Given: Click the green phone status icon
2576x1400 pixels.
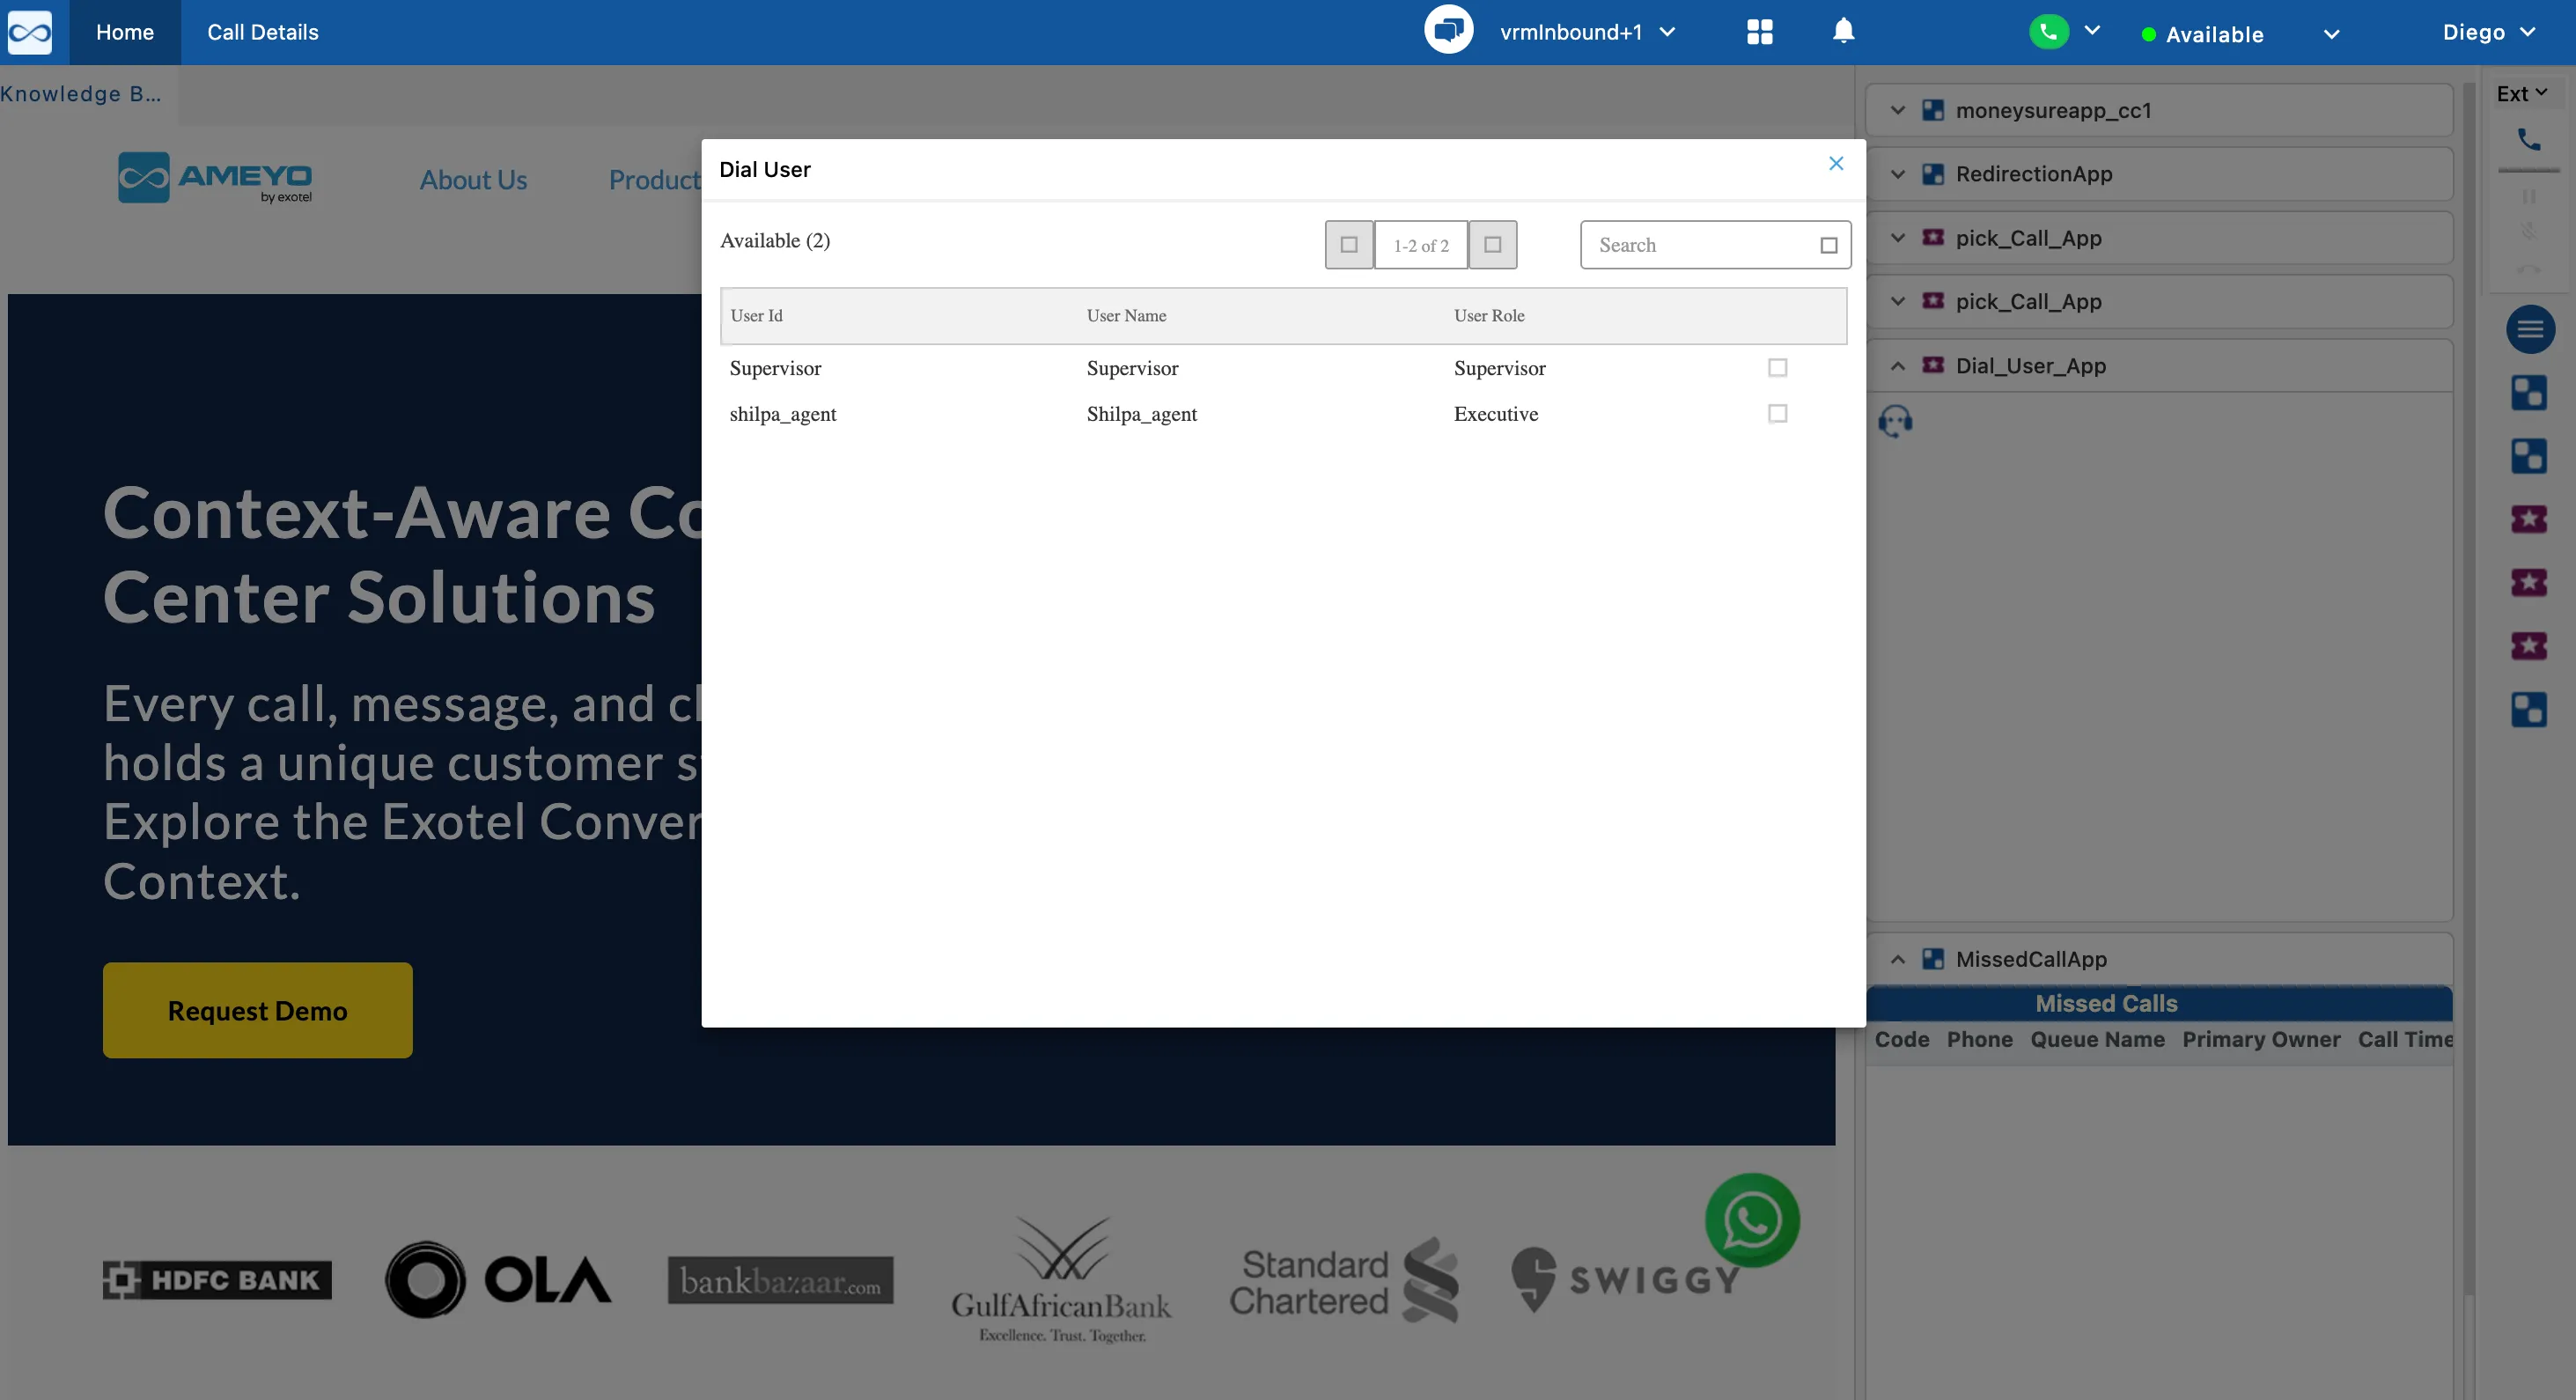Looking at the screenshot, I should (x=2048, y=31).
